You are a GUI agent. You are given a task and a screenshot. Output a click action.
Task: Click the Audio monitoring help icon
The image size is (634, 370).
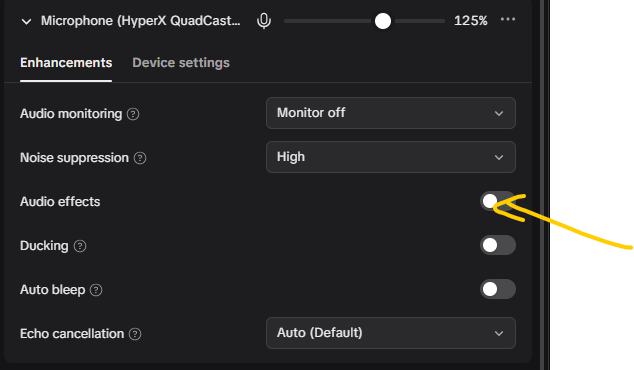pyautogui.click(x=133, y=114)
